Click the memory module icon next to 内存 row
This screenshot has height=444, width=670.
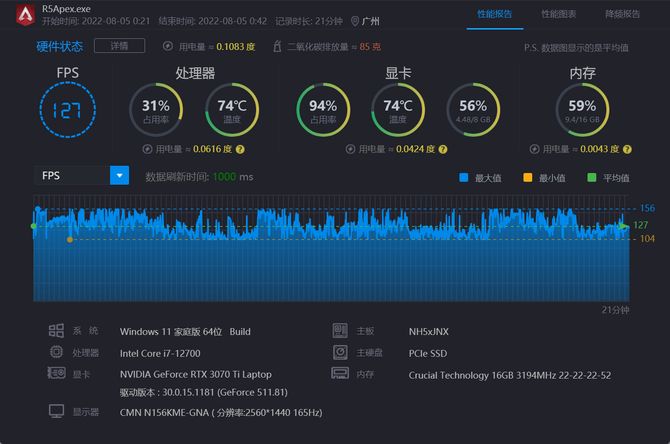[340, 373]
